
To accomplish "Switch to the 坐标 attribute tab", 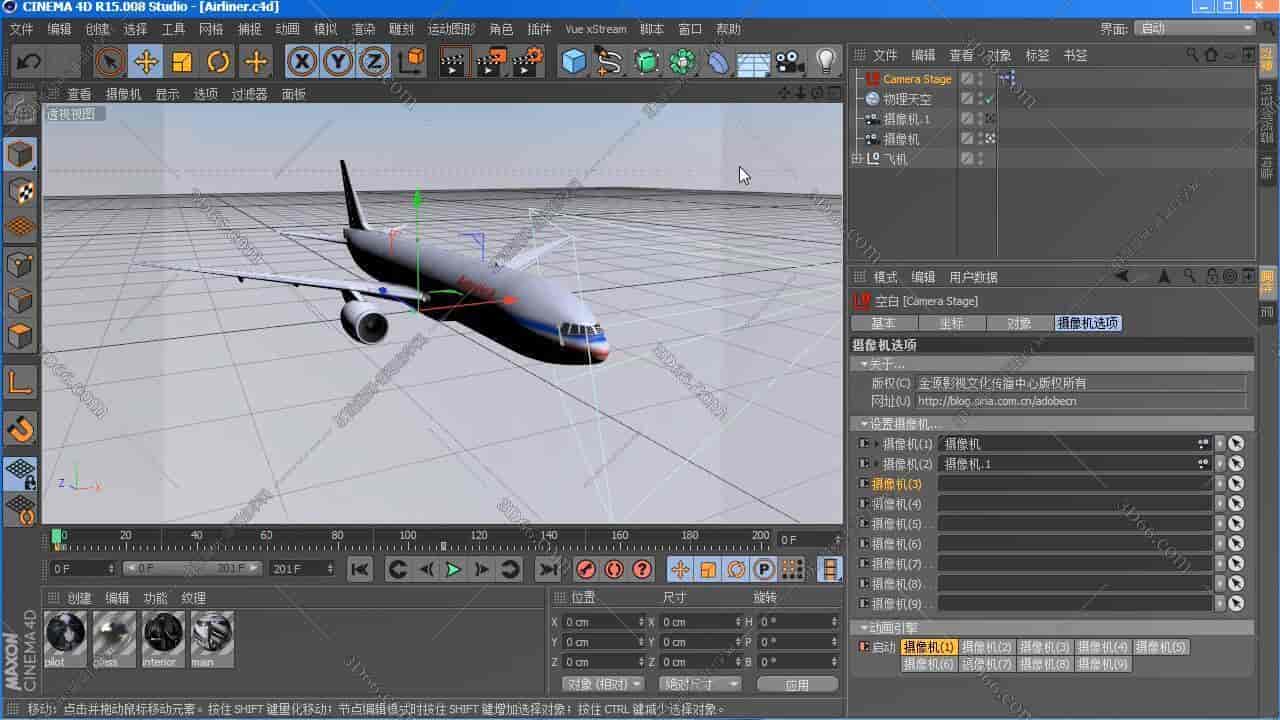I will tap(951, 323).
